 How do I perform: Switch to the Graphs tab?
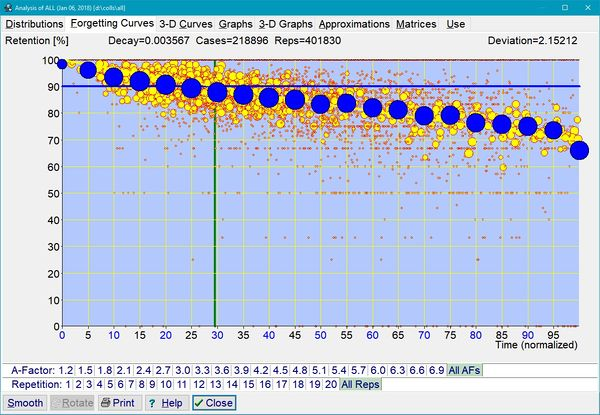(235, 24)
